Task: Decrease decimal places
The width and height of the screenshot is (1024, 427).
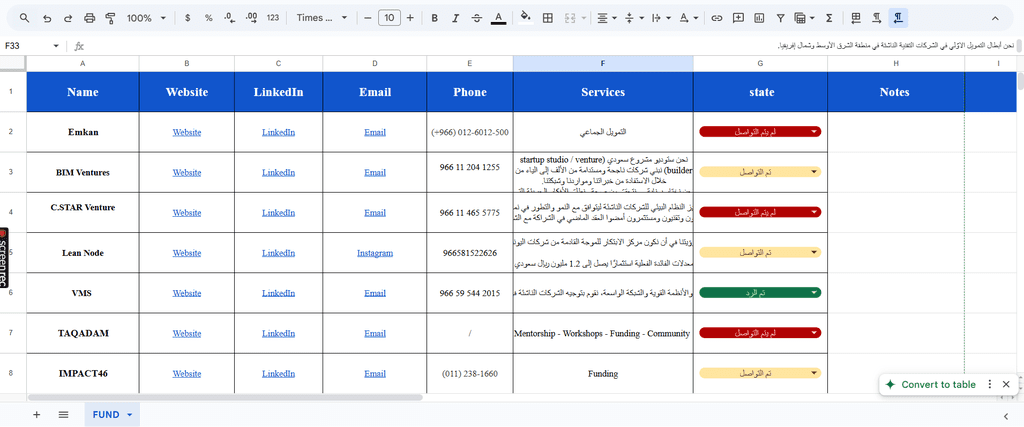Action: click(x=229, y=18)
